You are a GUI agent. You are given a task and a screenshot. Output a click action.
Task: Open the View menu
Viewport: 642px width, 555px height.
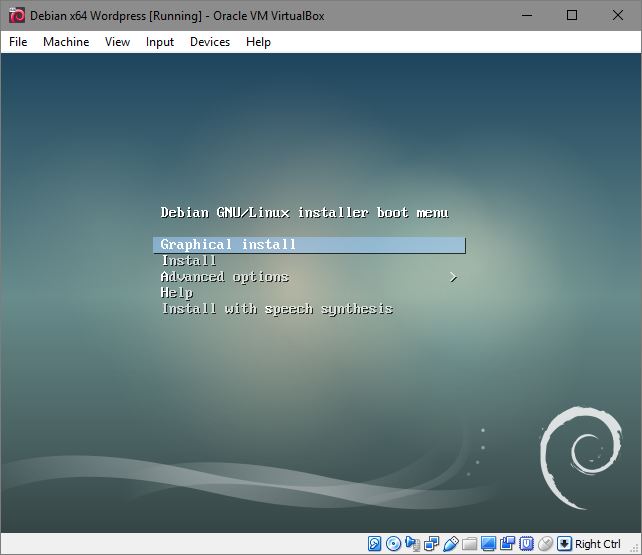[117, 42]
